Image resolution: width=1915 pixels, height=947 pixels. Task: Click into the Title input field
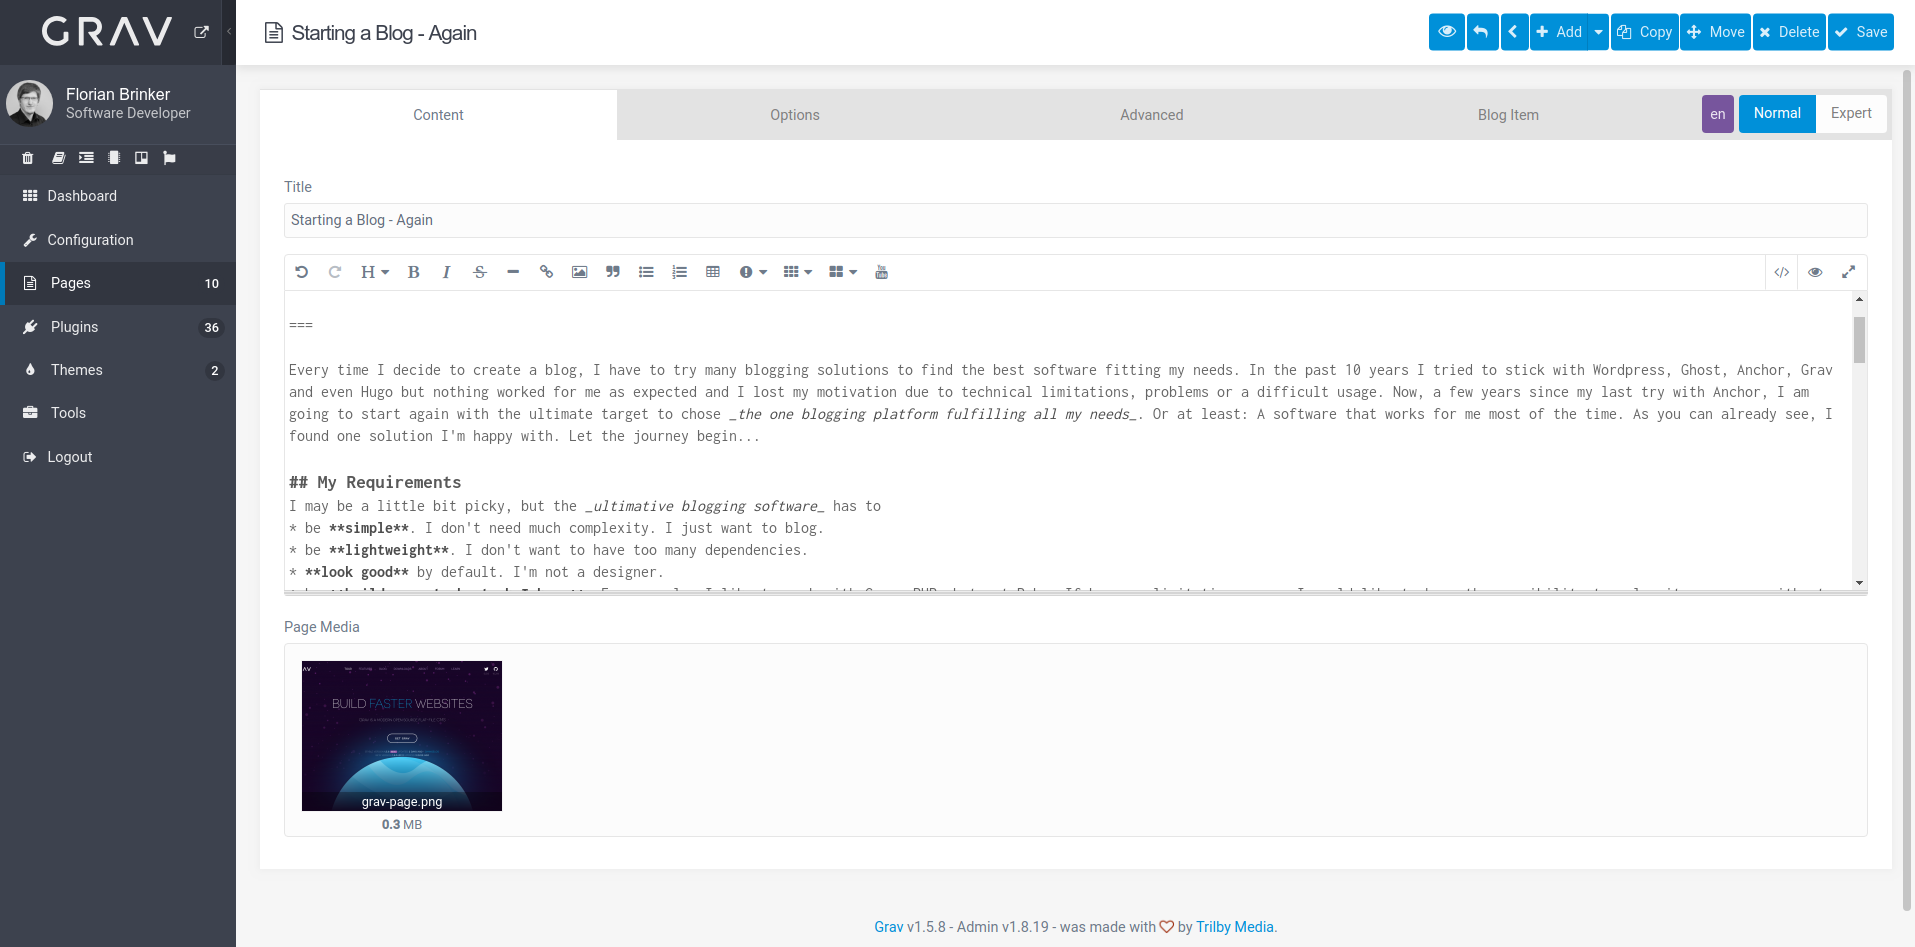click(1075, 220)
